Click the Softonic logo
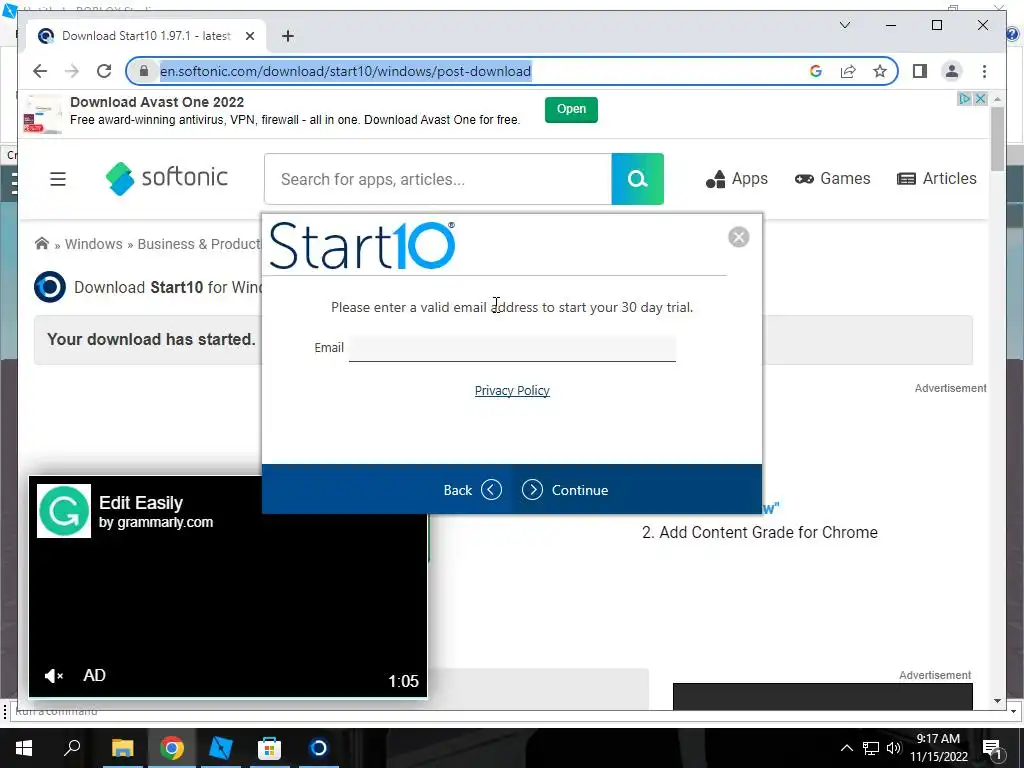 coord(167,178)
